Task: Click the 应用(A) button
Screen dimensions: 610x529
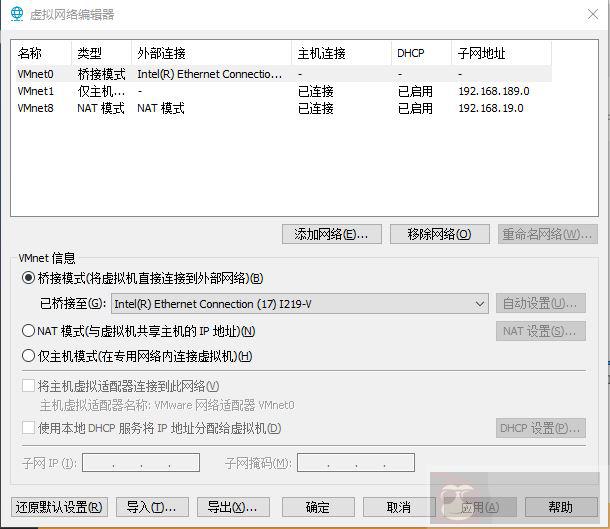Action: [480, 507]
